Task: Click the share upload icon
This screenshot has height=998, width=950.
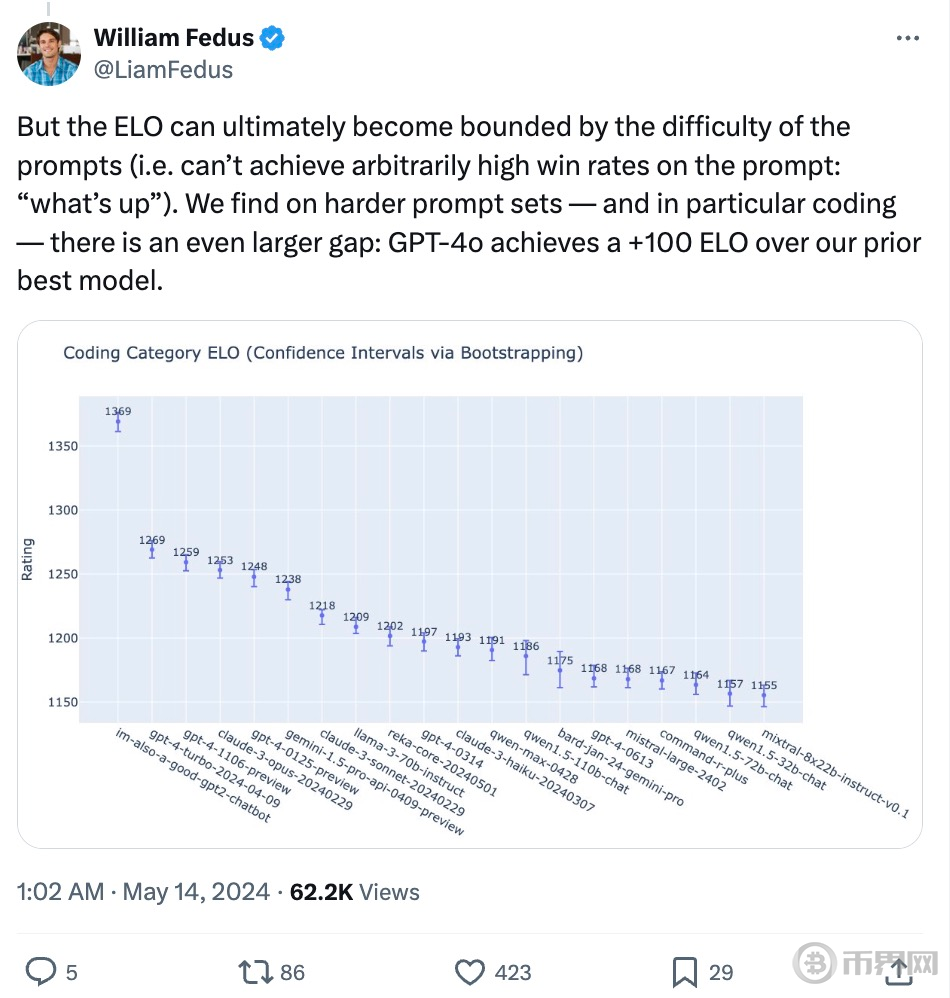Action: (x=899, y=972)
